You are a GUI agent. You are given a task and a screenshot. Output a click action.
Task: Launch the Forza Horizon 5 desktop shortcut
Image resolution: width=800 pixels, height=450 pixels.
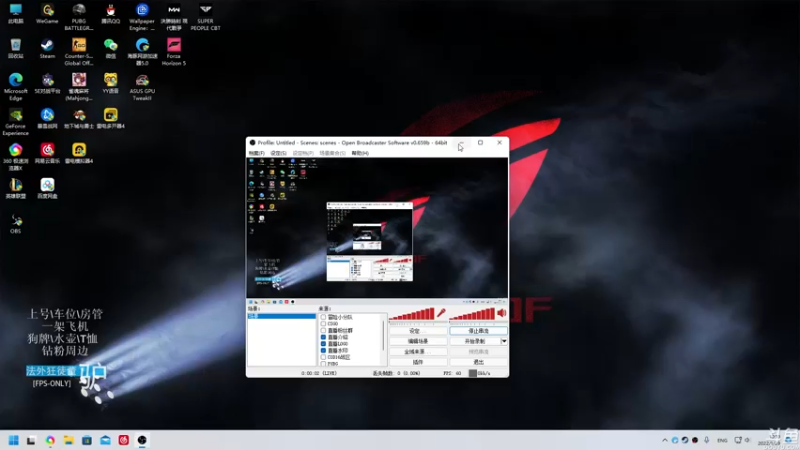coord(173,52)
